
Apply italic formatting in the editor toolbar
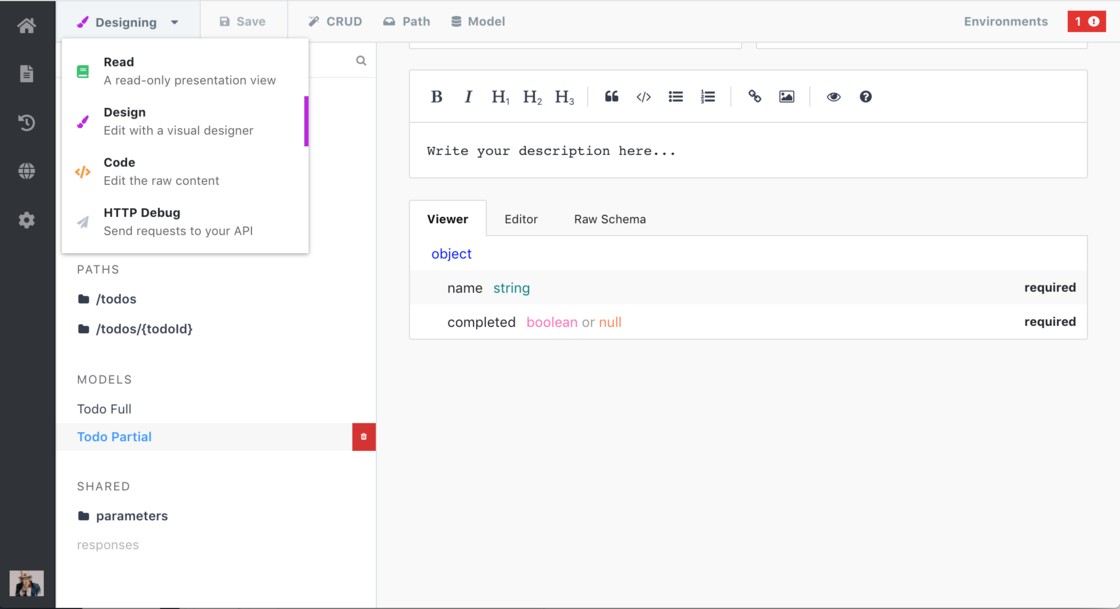point(468,96)
